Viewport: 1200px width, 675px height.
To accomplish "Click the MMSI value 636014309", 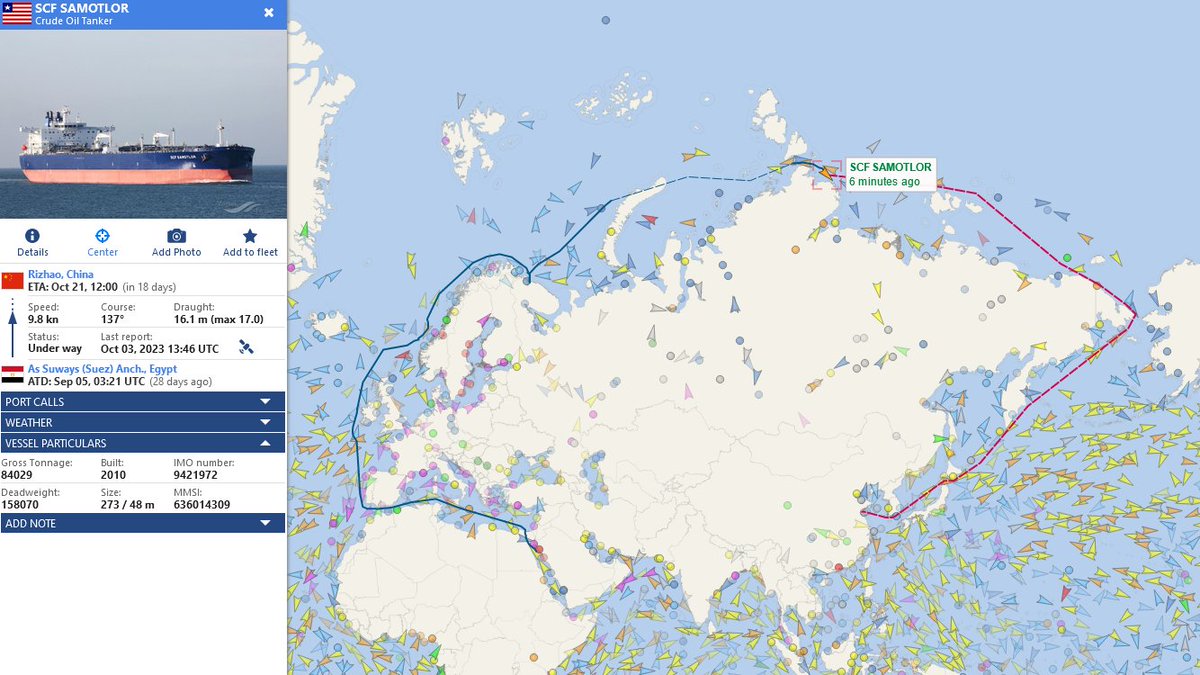I will pos(202,504).
